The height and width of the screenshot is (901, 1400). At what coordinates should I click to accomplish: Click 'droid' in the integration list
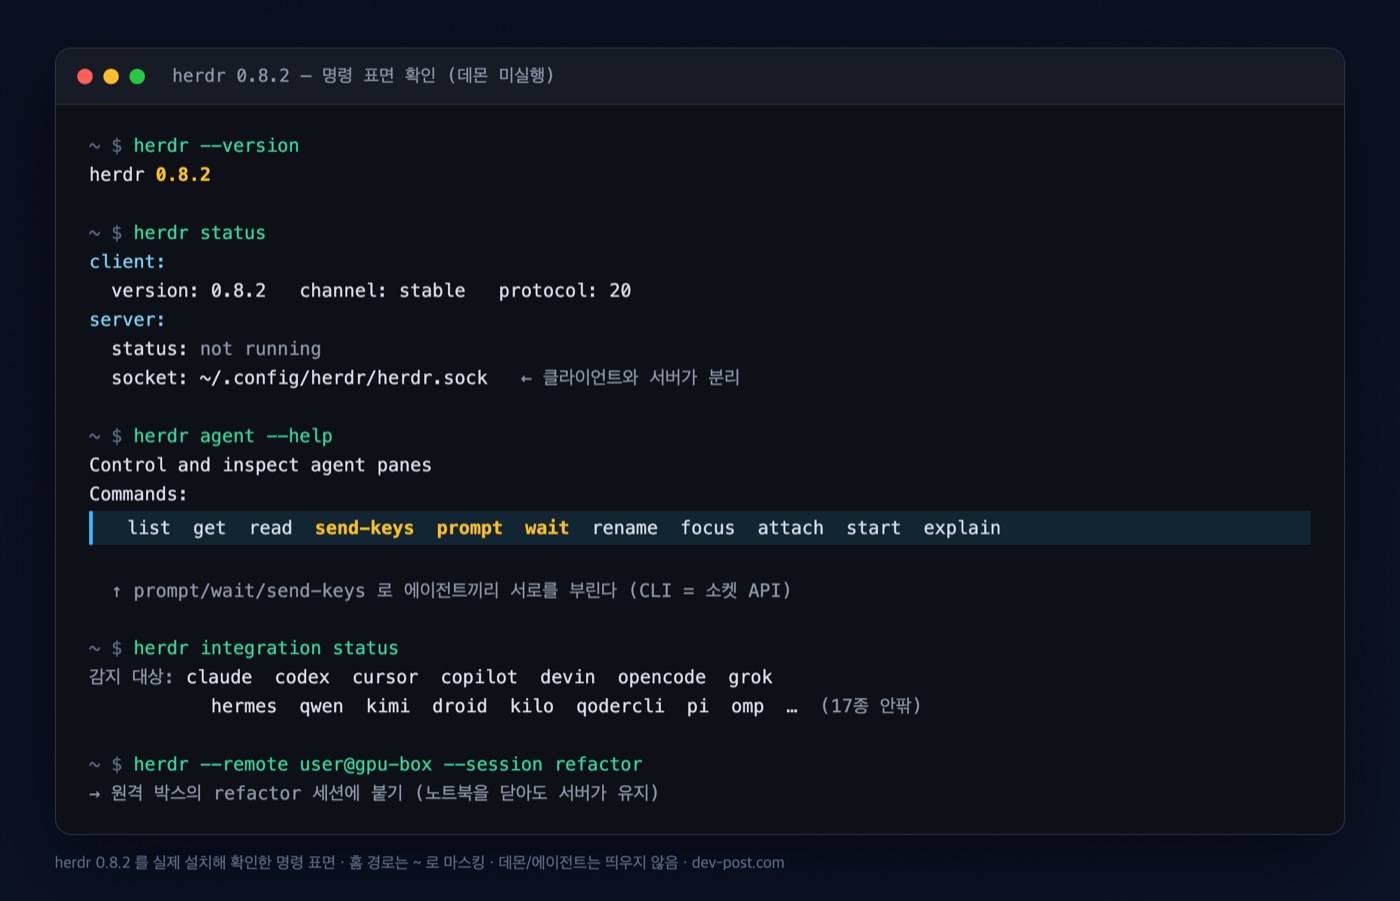point(460,707)
